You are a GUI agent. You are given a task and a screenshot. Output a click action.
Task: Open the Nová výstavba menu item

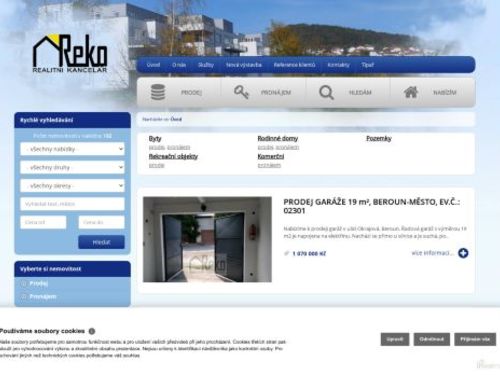[244, 65]
